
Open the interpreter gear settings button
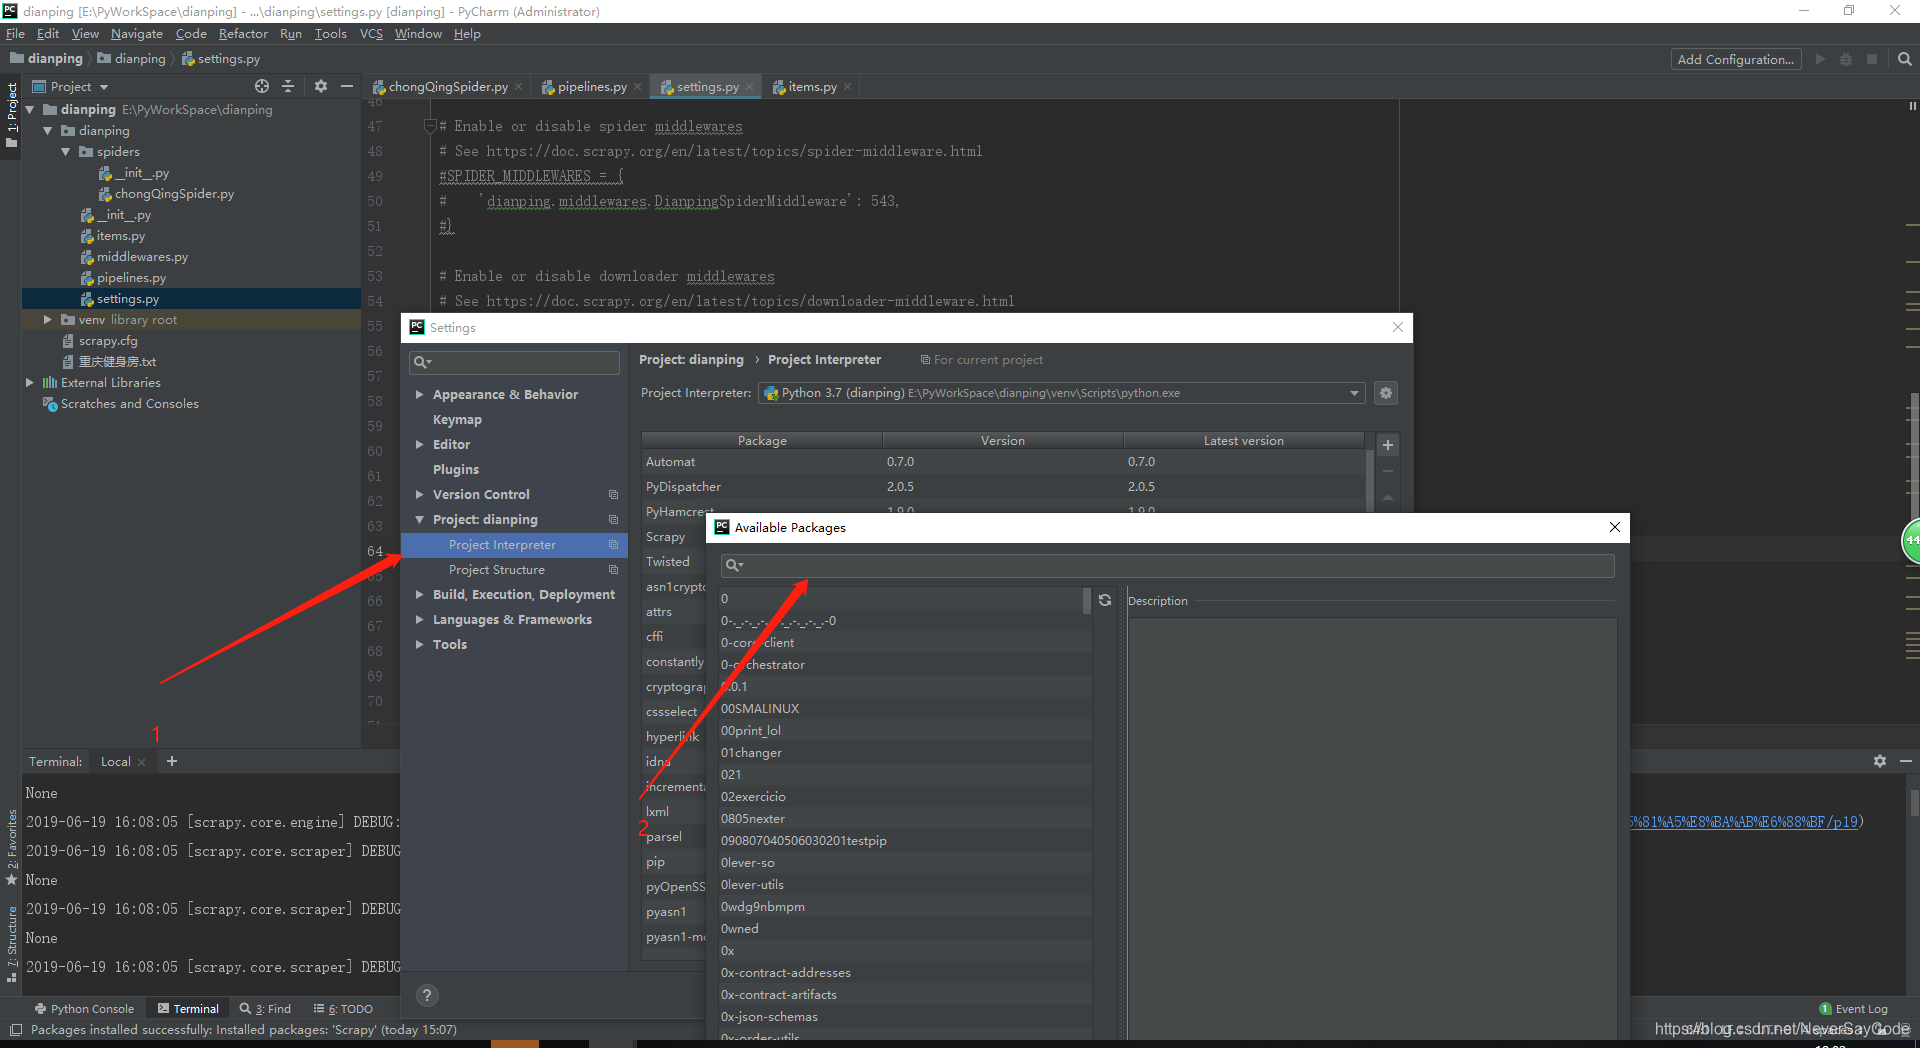1386,393
